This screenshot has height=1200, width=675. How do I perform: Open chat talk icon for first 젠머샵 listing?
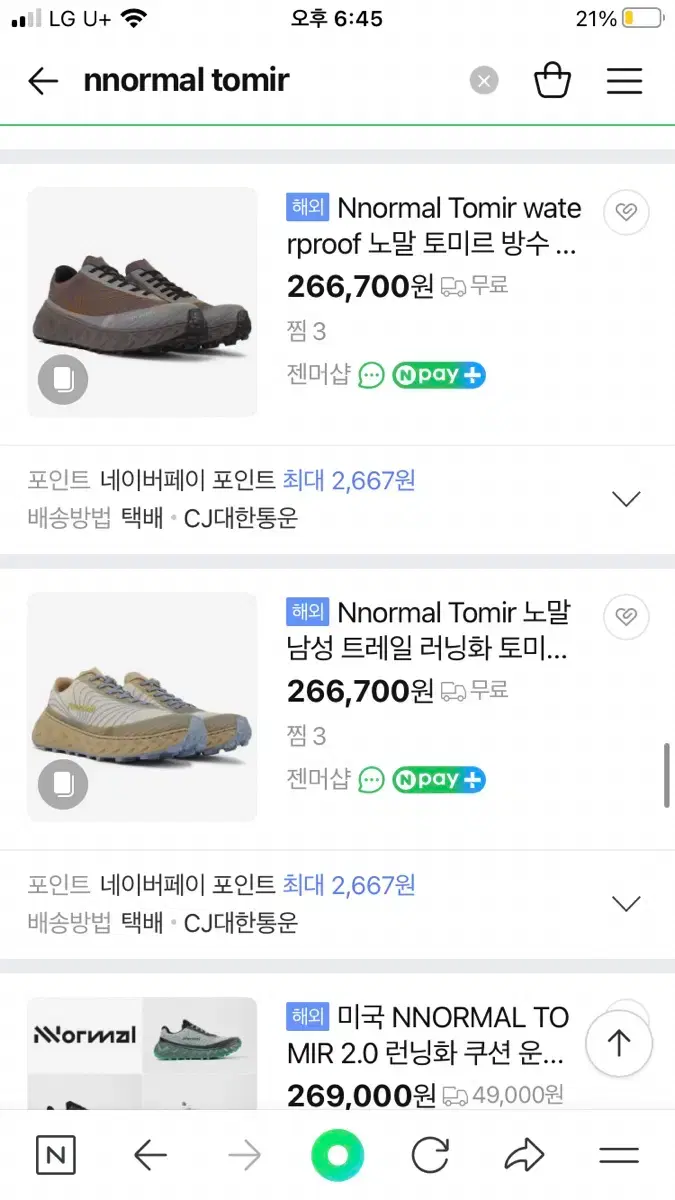[x=371, y=375]
